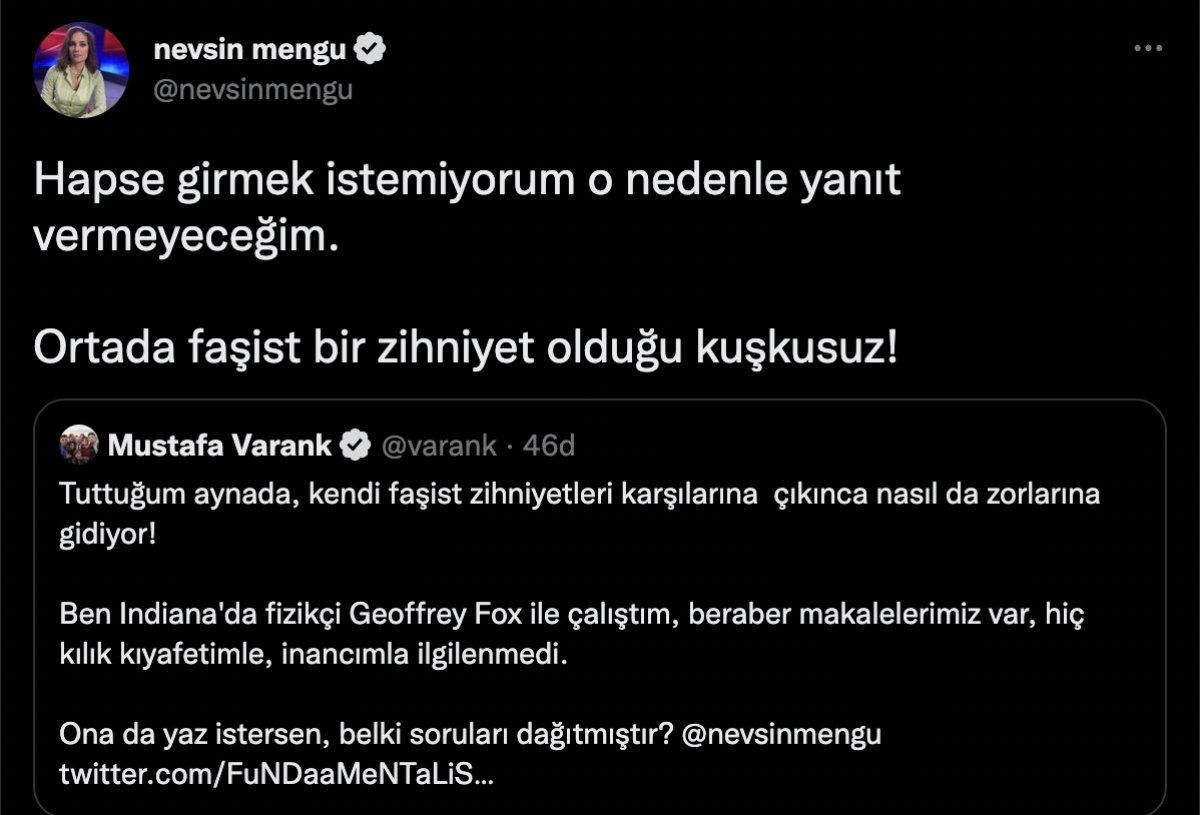This screenshot has width=1200, height=815.
Task: Click the verified badge next to nevsin mengu
Action: pos(374,45)
